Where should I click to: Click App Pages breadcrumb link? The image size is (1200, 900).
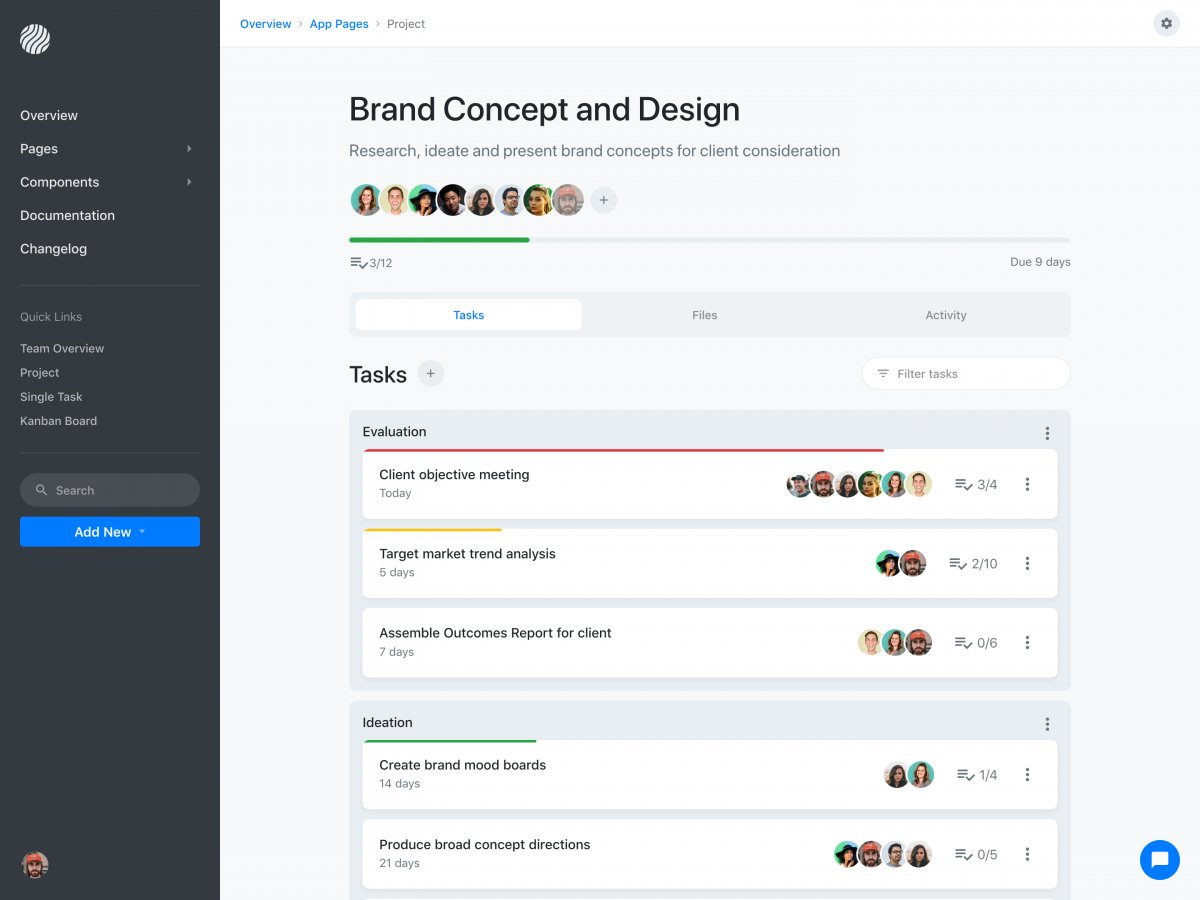pos(339,24)
